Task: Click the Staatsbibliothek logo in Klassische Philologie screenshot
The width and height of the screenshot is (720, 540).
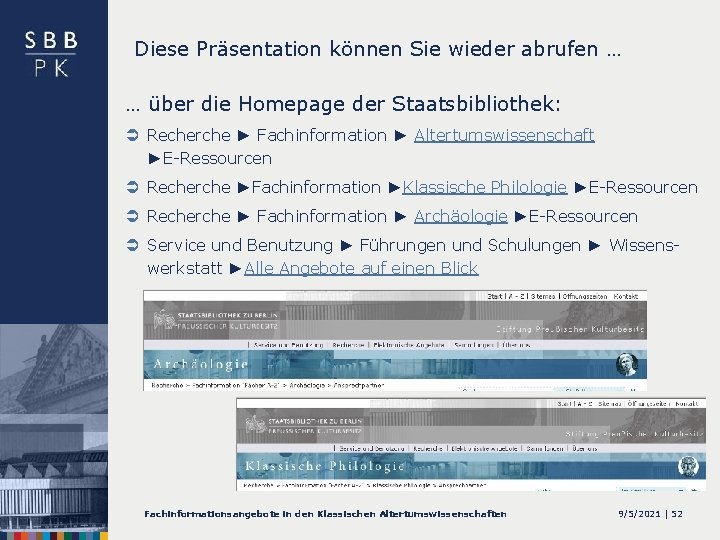Action: [x=304, y=425]
